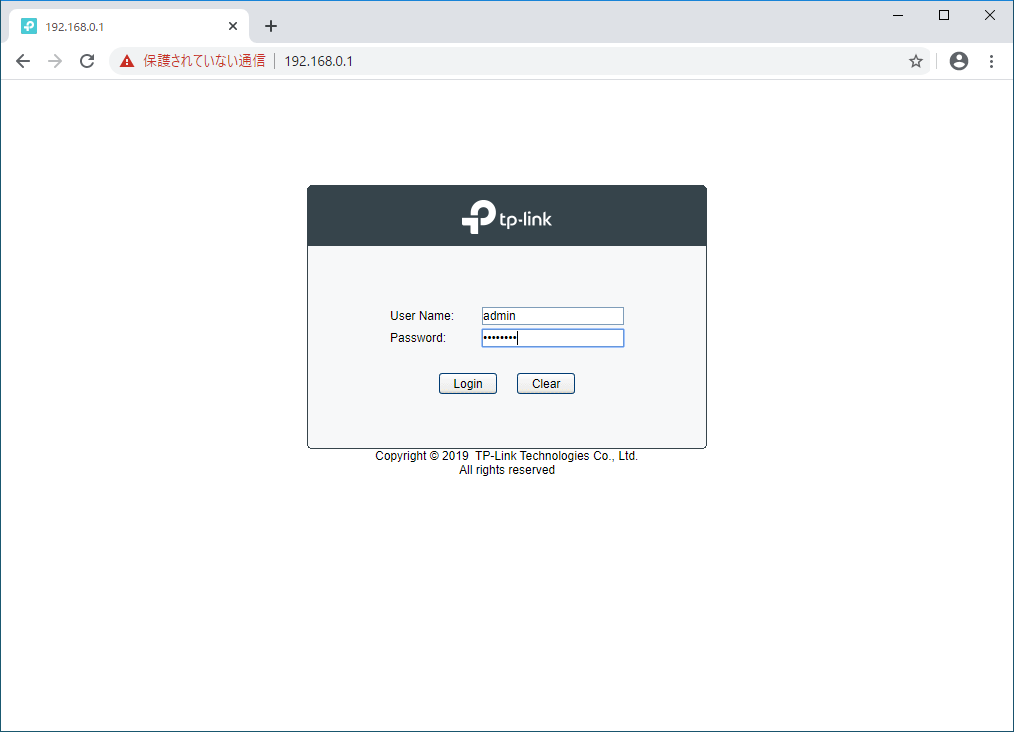Minimize the Chrome window
The image size is (1014, 732).
898,15
